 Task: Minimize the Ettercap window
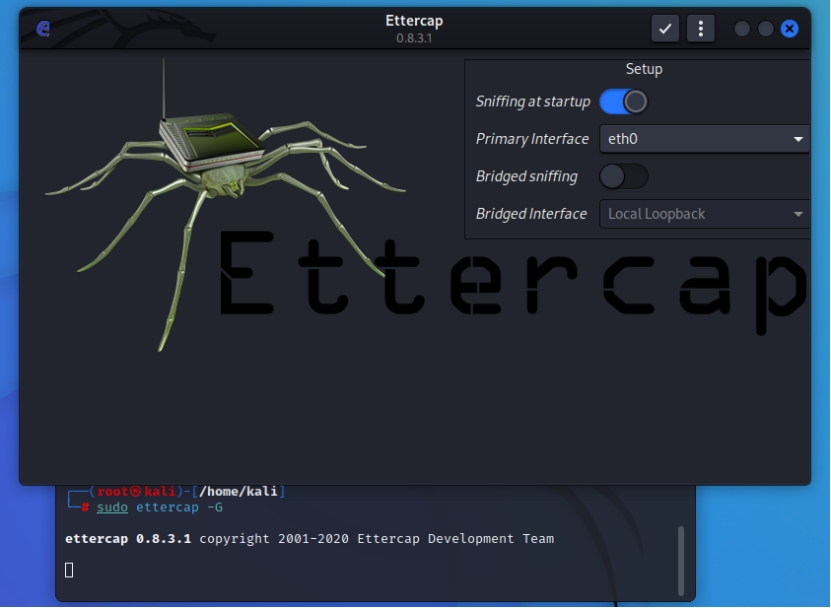point(742,28)
